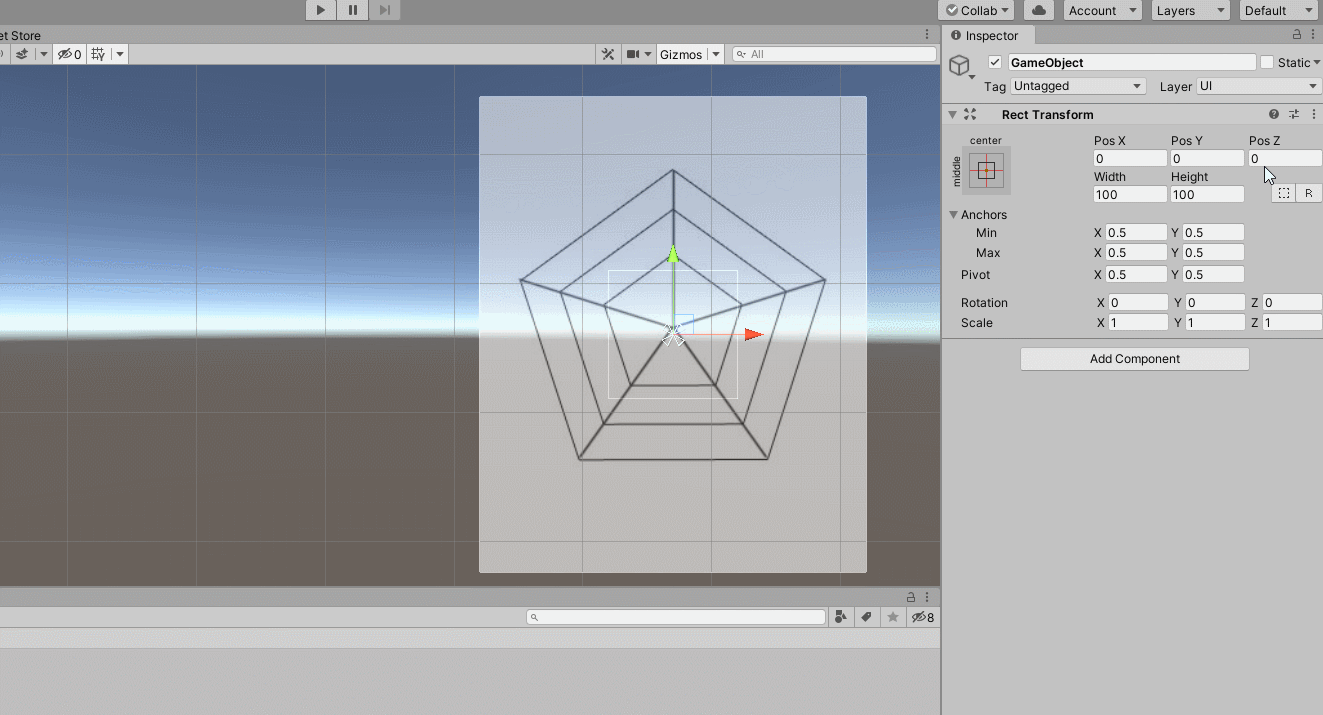Open Search by Type filter icon

click(x=841, y=617)
